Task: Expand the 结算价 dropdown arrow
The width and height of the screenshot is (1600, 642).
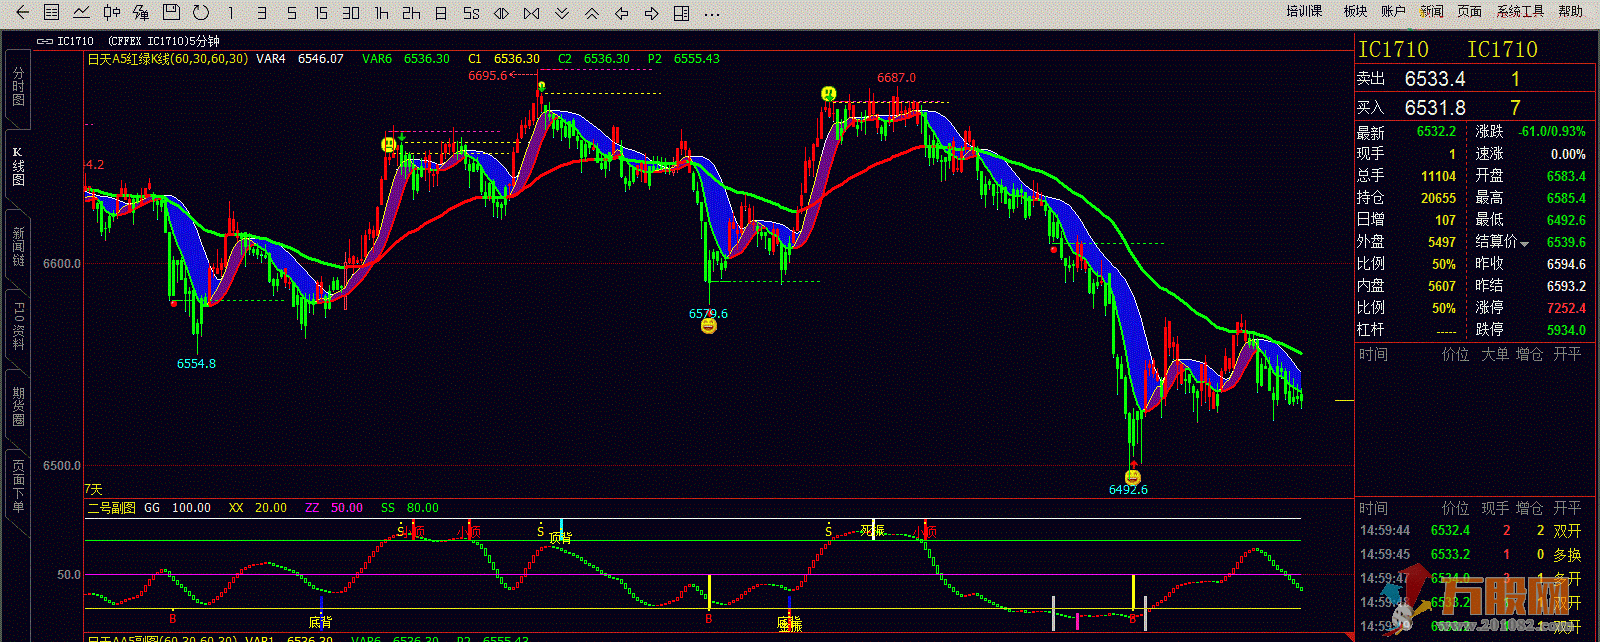Action: pyautogui.click(x=1525, y=243)
